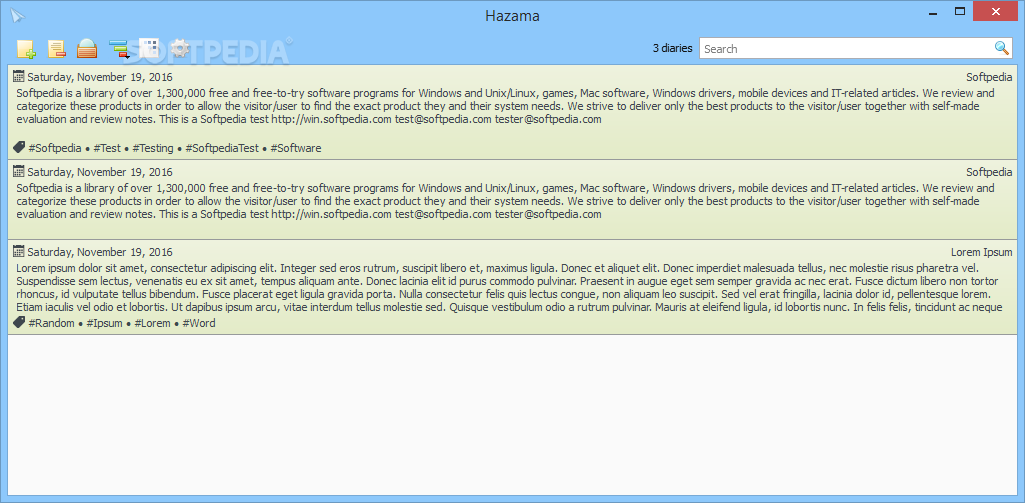1025x503 pixels.
Task: Open the tag list panel
Action: pyautogui.click(x=87, y=49)
